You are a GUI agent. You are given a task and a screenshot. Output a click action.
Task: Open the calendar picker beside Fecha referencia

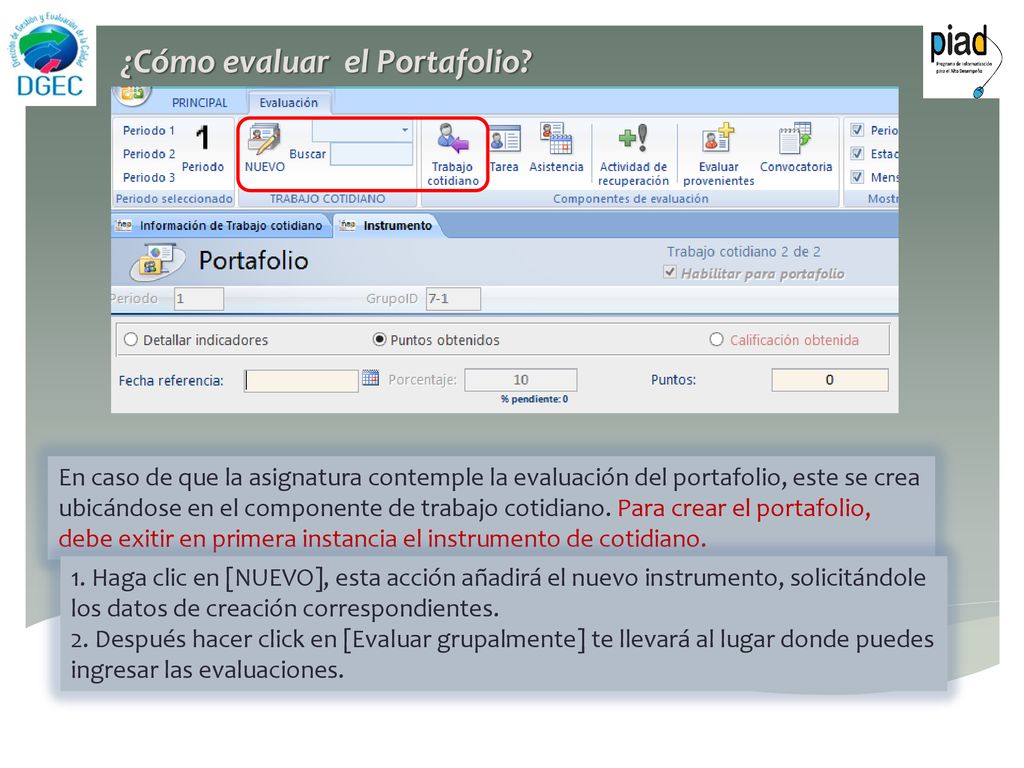tap(370, 378)
